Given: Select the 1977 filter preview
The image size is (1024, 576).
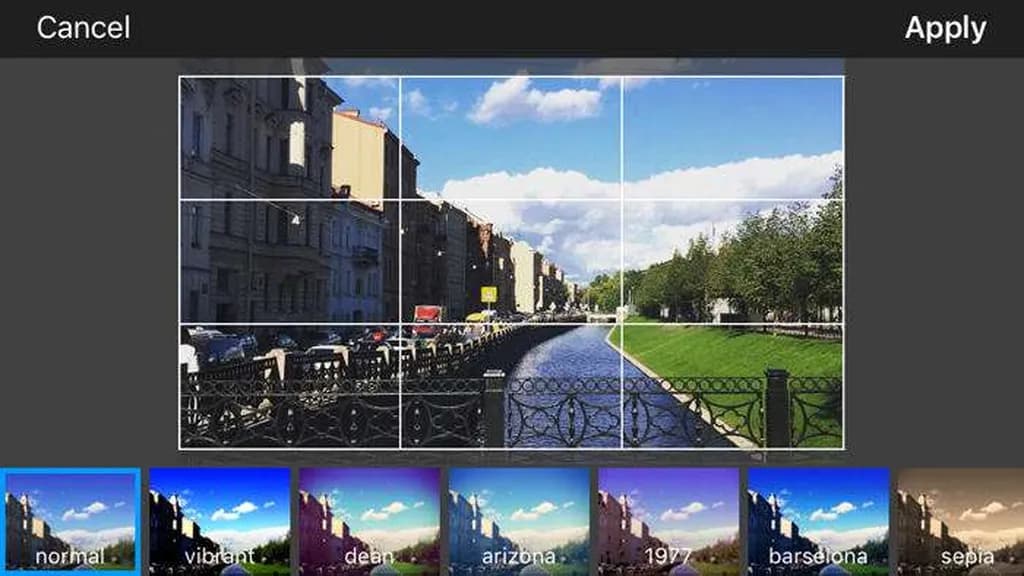Looking at the screenshot, I should 668,521.
